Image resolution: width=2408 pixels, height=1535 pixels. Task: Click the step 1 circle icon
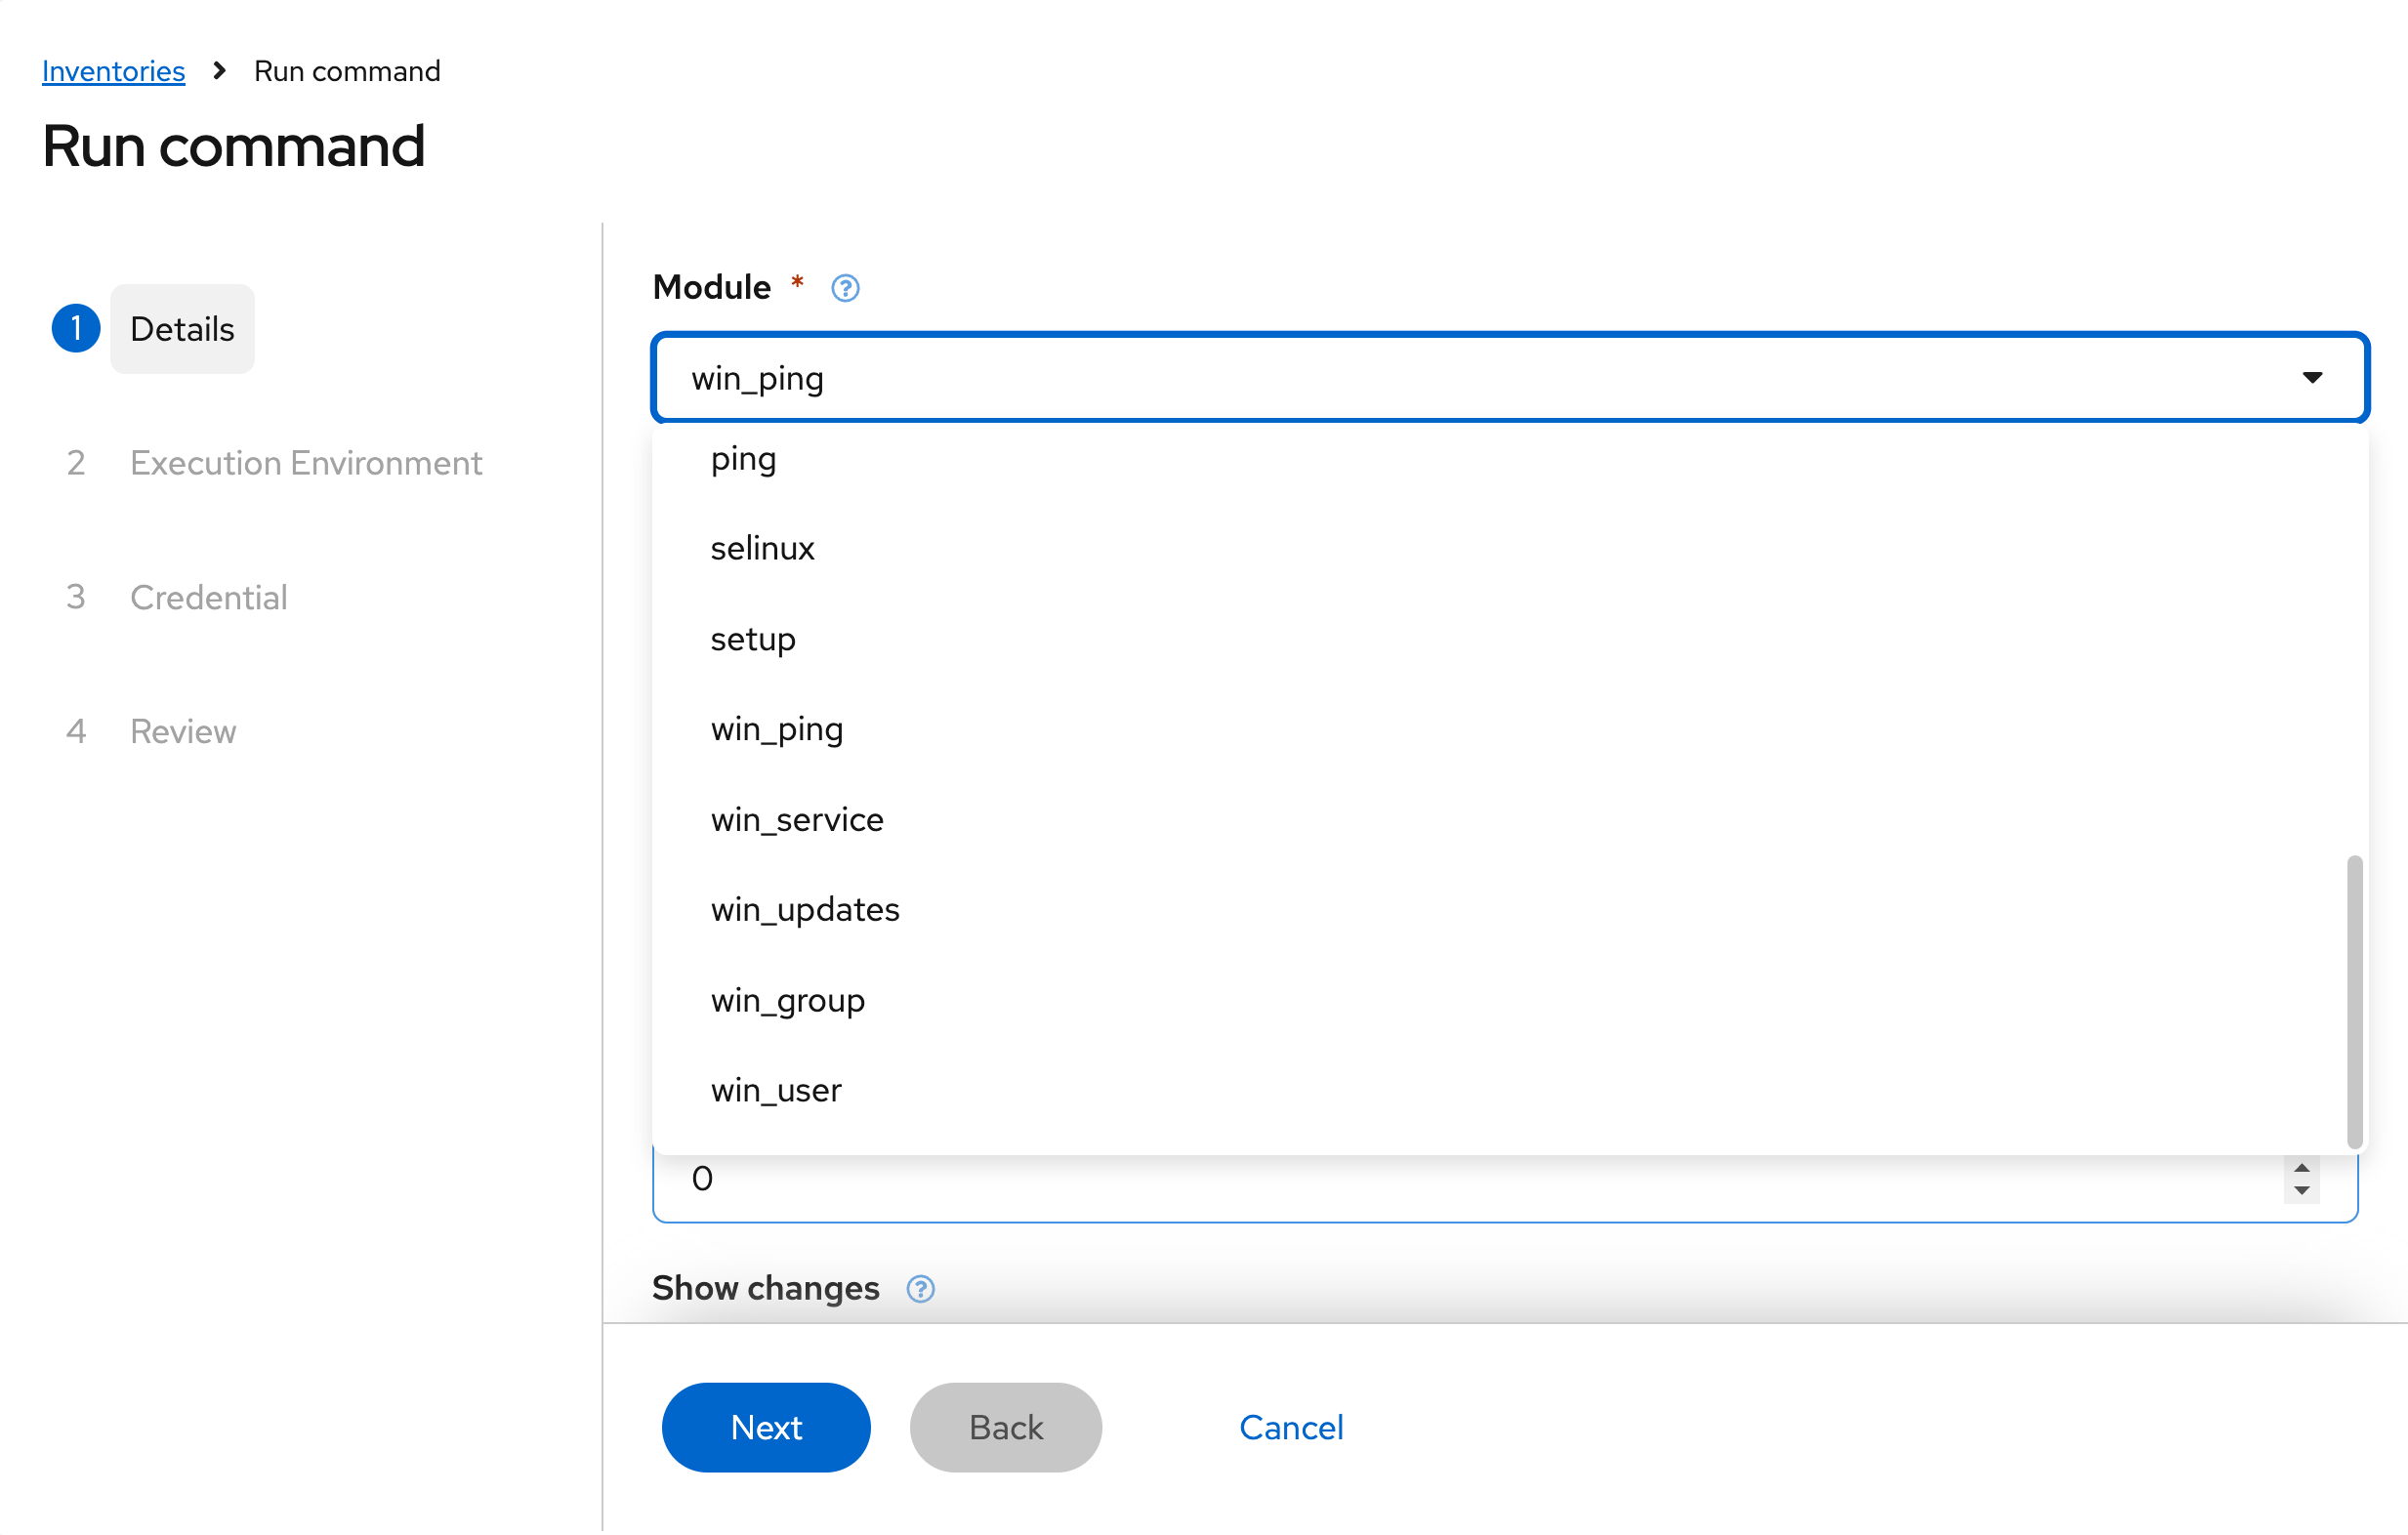pos(76,329)
